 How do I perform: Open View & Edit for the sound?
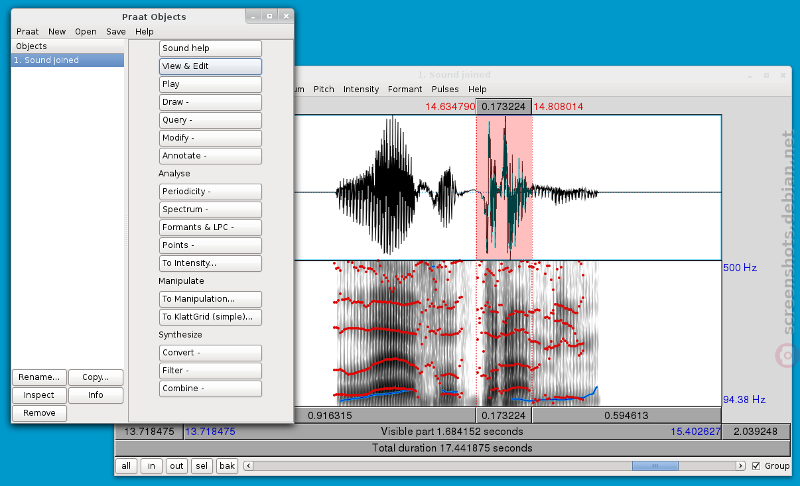pyautogui.click(x=210, y=66)
